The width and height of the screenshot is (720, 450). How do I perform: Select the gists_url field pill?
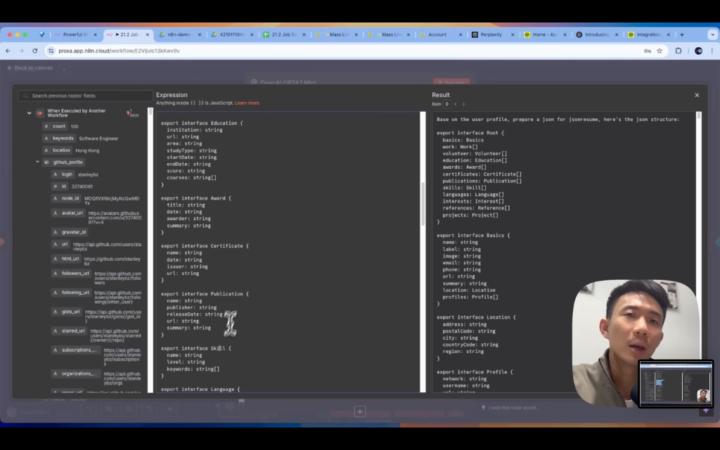[x=67, y=312]
